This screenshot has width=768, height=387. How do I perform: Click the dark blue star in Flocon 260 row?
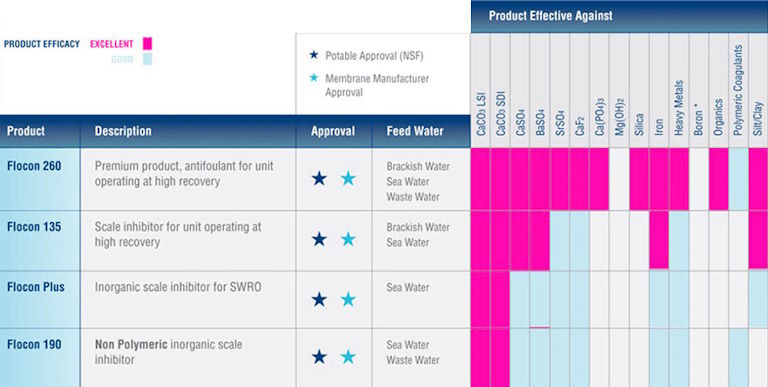coord(319,178)
